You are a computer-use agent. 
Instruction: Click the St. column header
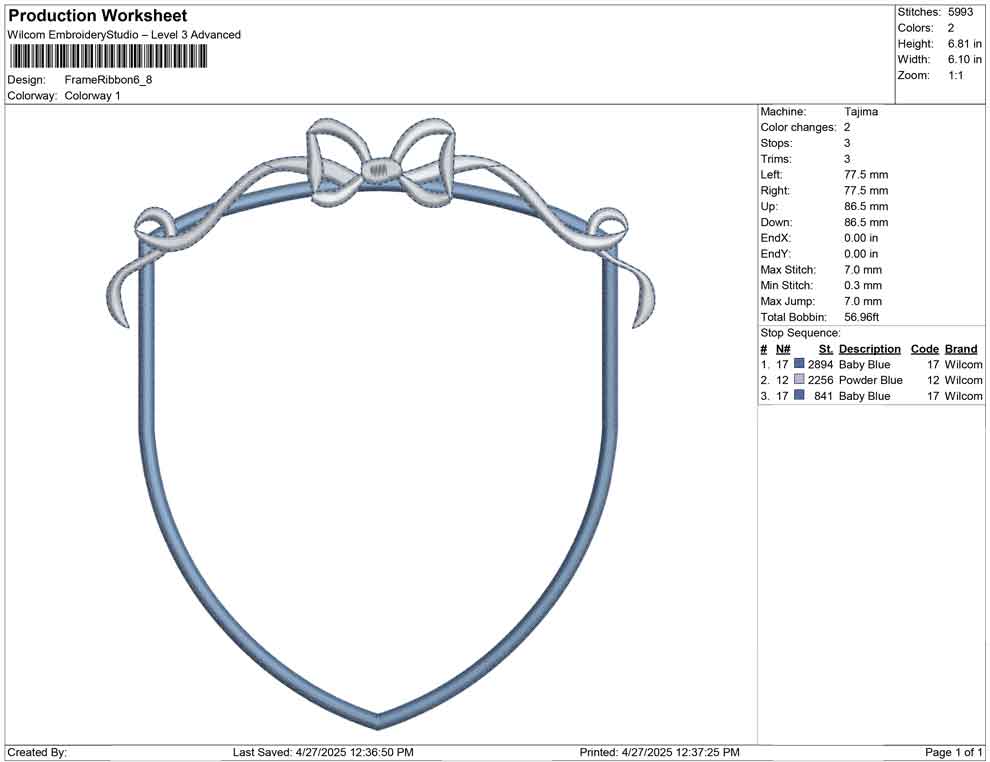click(x=825, y=348)
